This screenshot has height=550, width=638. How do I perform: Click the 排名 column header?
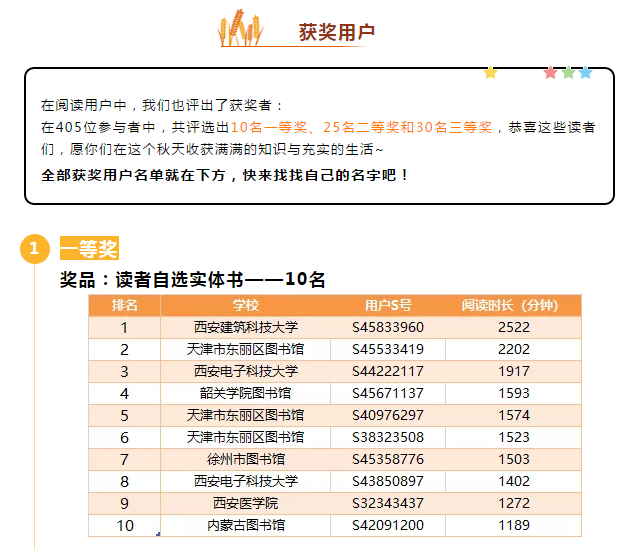pyautogui.click(x=124, y=305)
